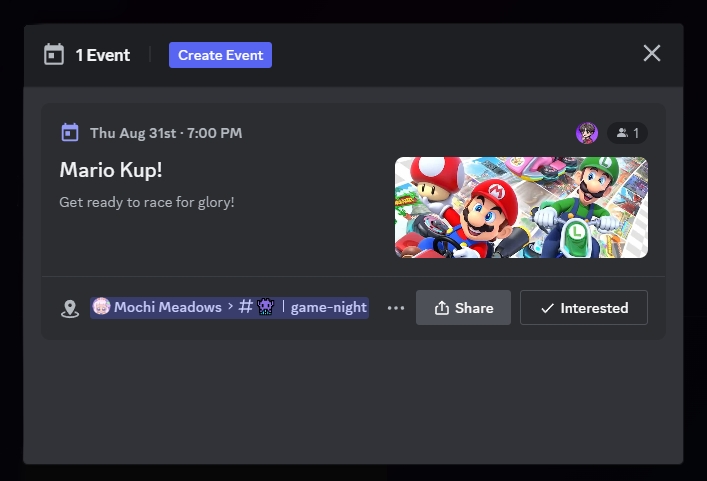Image resolution: width=707 pixels, height=481 pixels.
Task: Open the game-night channel link
Action: pyautogui.click(x=328, y=307)
